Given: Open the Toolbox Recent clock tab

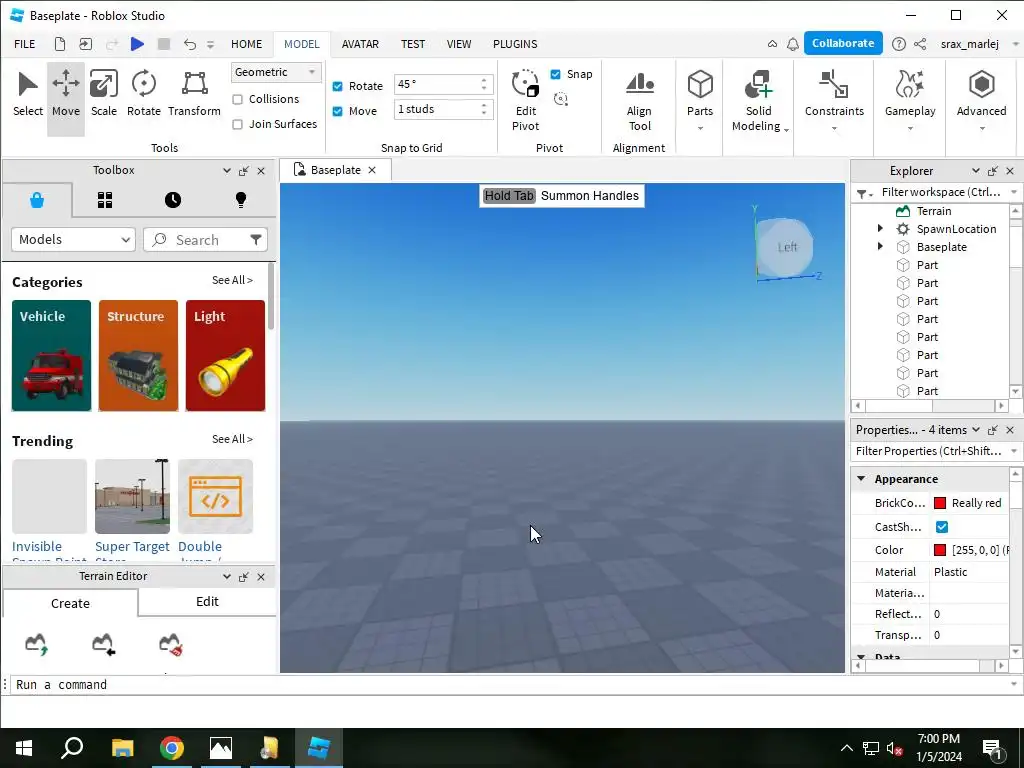Looking at the screenshot, I should pyautogui.click(x=173, y=200).
